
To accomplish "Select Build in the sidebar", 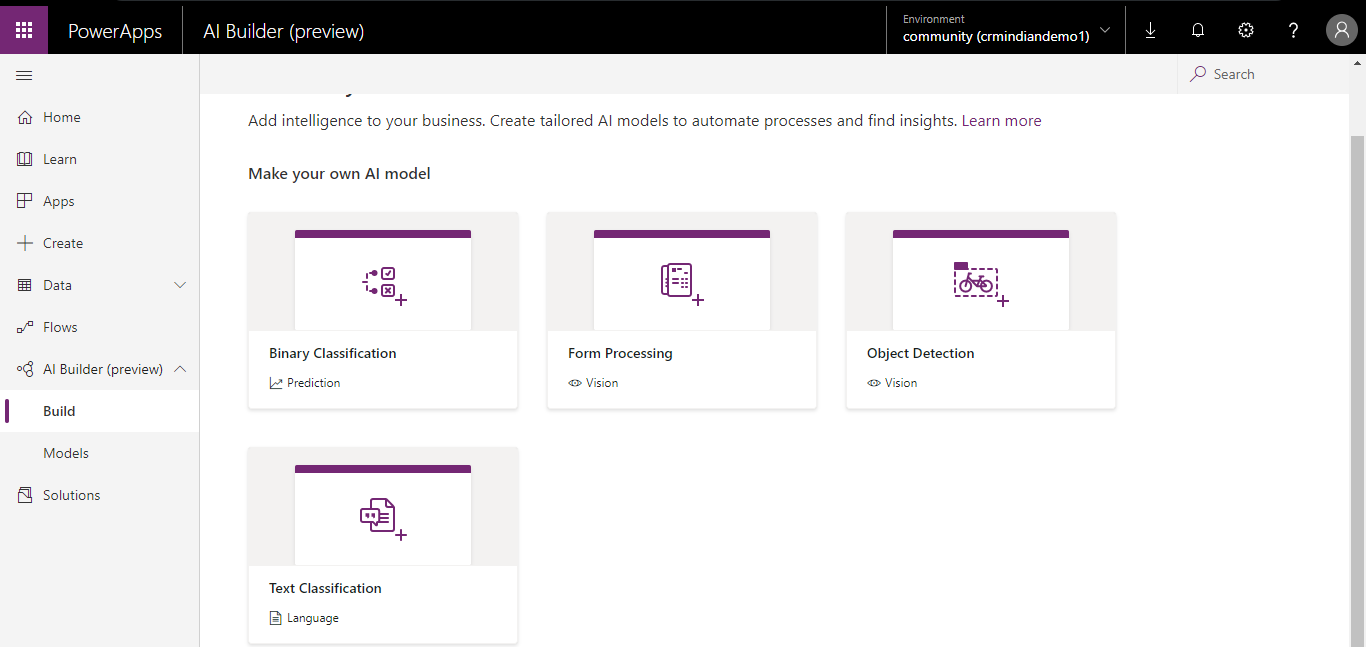I will click(x=59, y=411).
